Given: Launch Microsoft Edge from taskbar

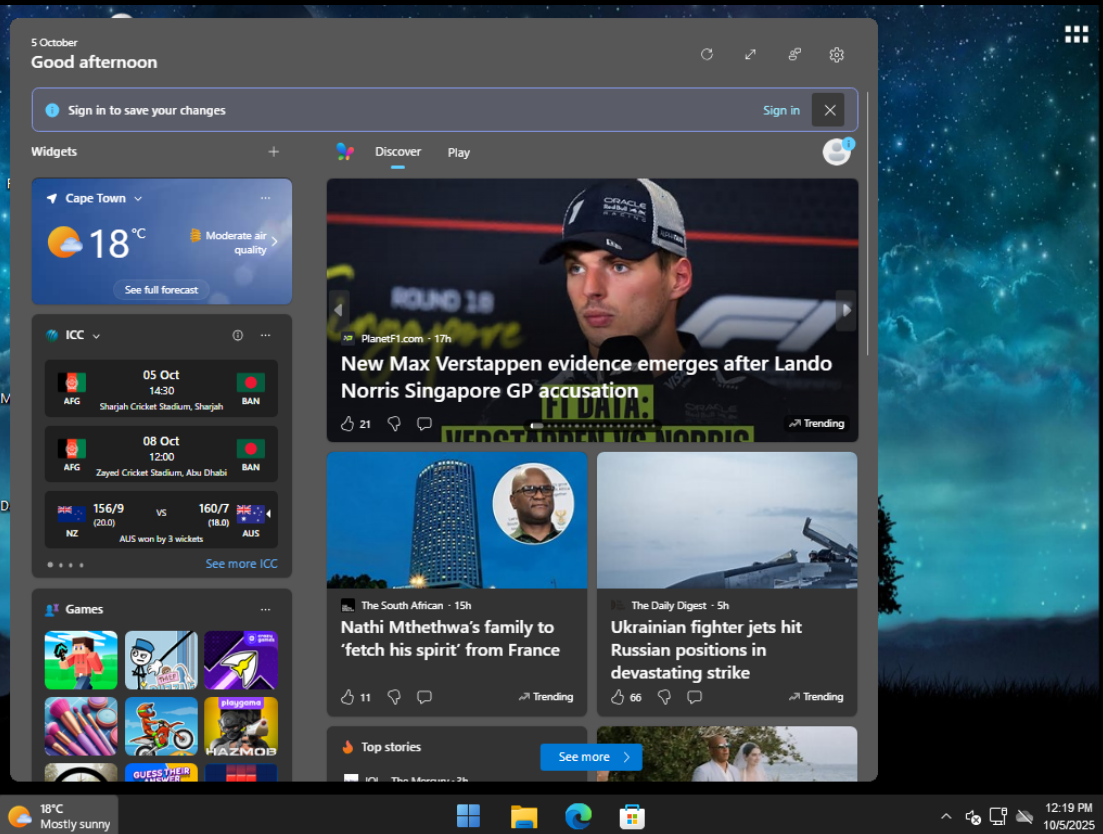Looking at the screenshot, I should pyautogui.click(x=578, y=816).
